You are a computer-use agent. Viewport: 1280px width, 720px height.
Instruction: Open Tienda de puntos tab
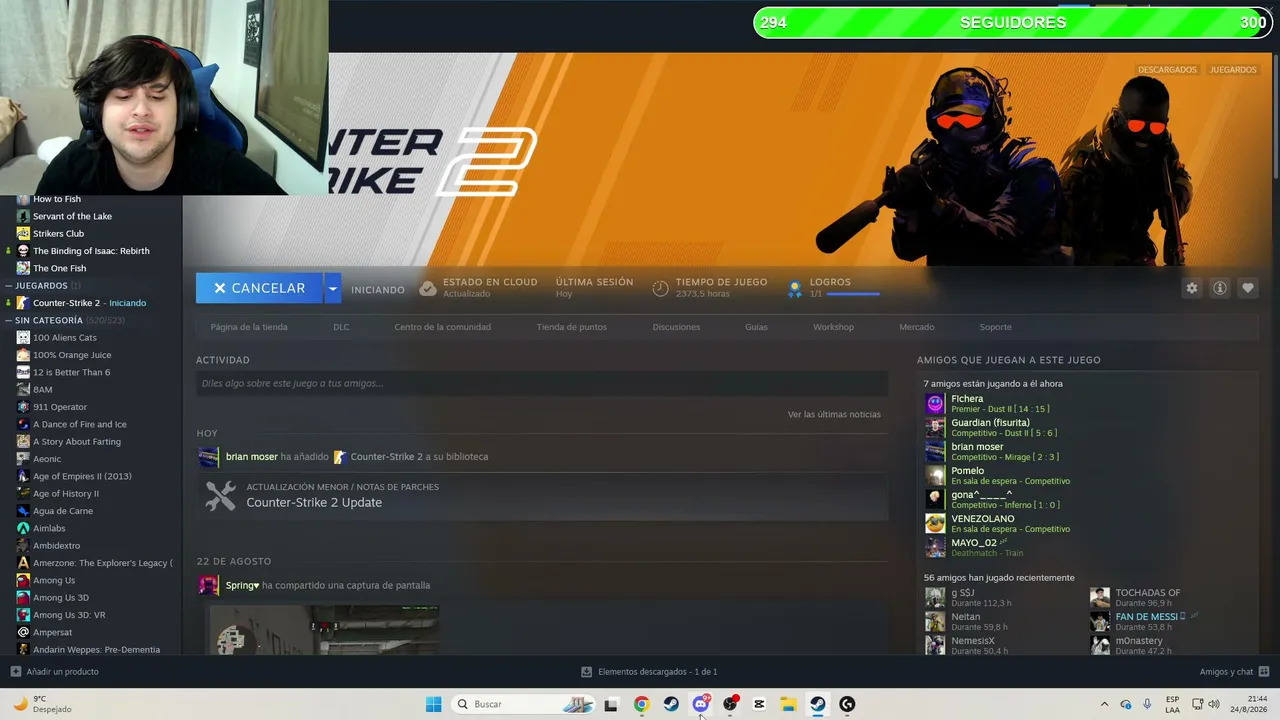(x=572, y=327)
